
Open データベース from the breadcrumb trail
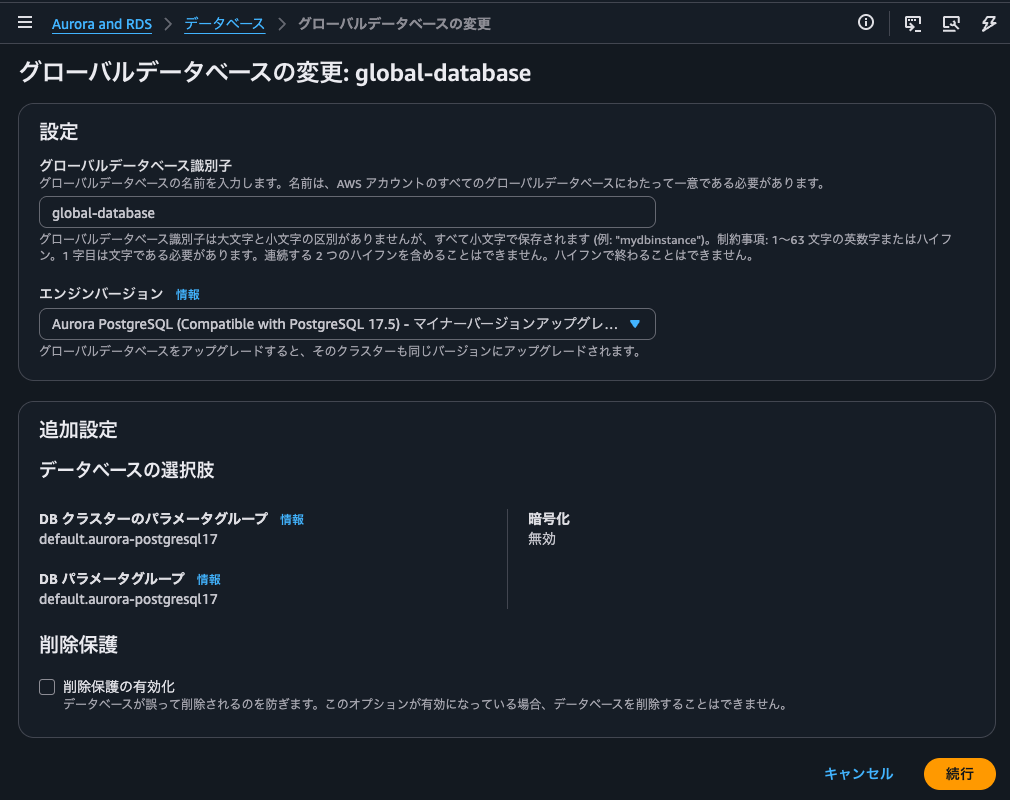[x=224, y=22]
